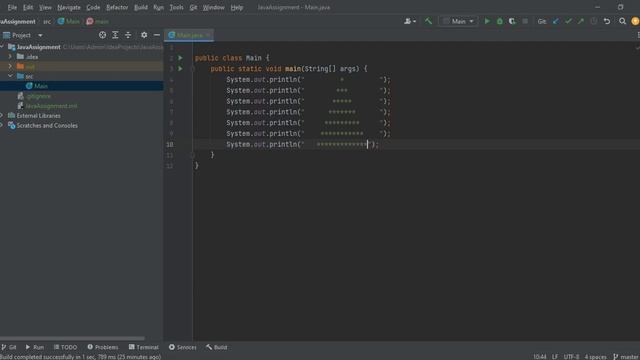The height and width of the screenshot is (360, 640).
Task: Open the Git tool window button
Action: [x=9, y=347]
